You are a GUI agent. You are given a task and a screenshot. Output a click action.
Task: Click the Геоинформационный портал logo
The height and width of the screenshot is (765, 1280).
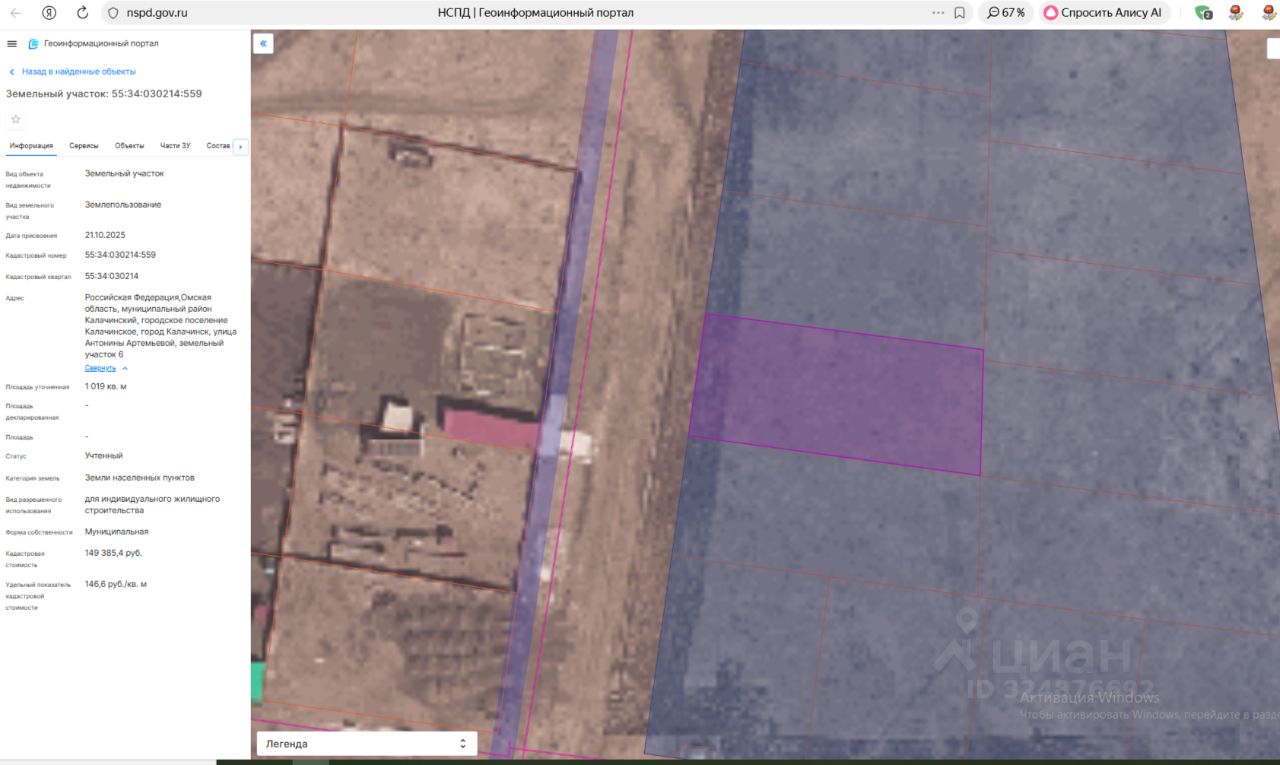coord(93,44)
